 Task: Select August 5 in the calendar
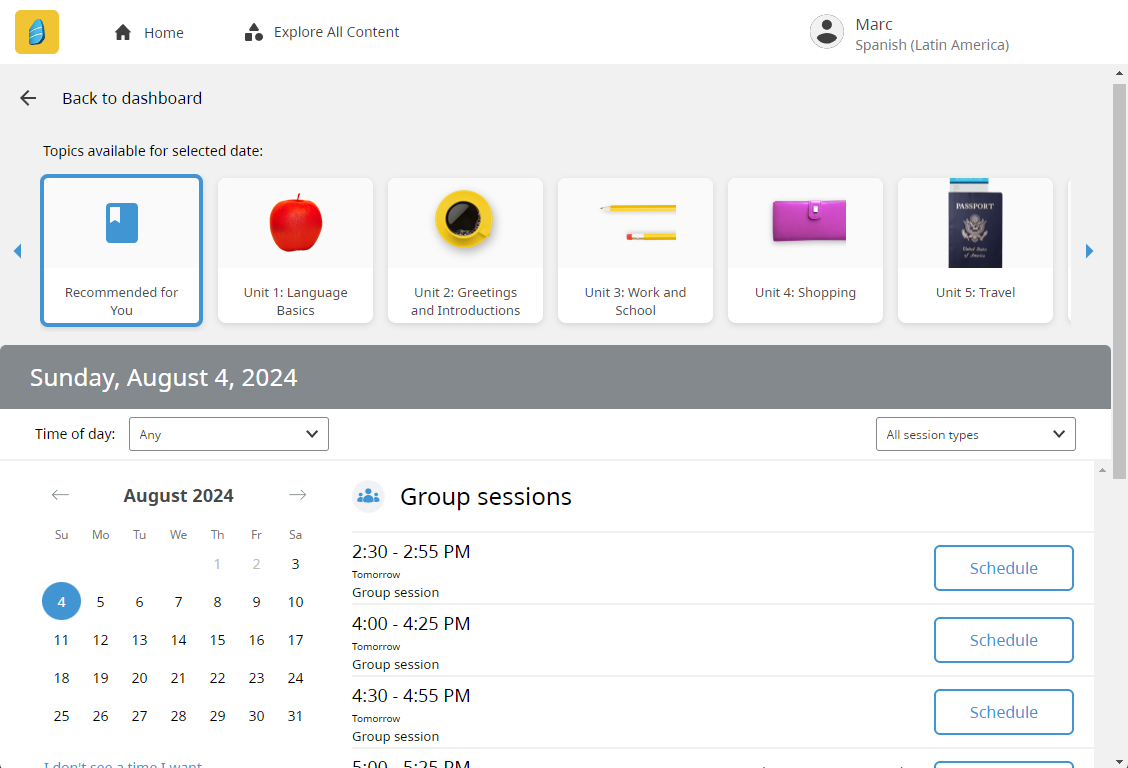pos(100,602)
